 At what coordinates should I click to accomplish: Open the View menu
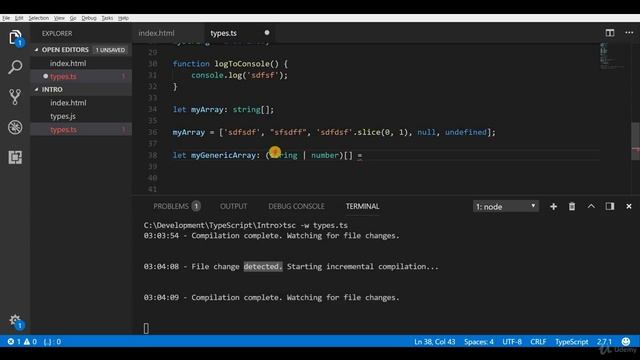point(59,18)
